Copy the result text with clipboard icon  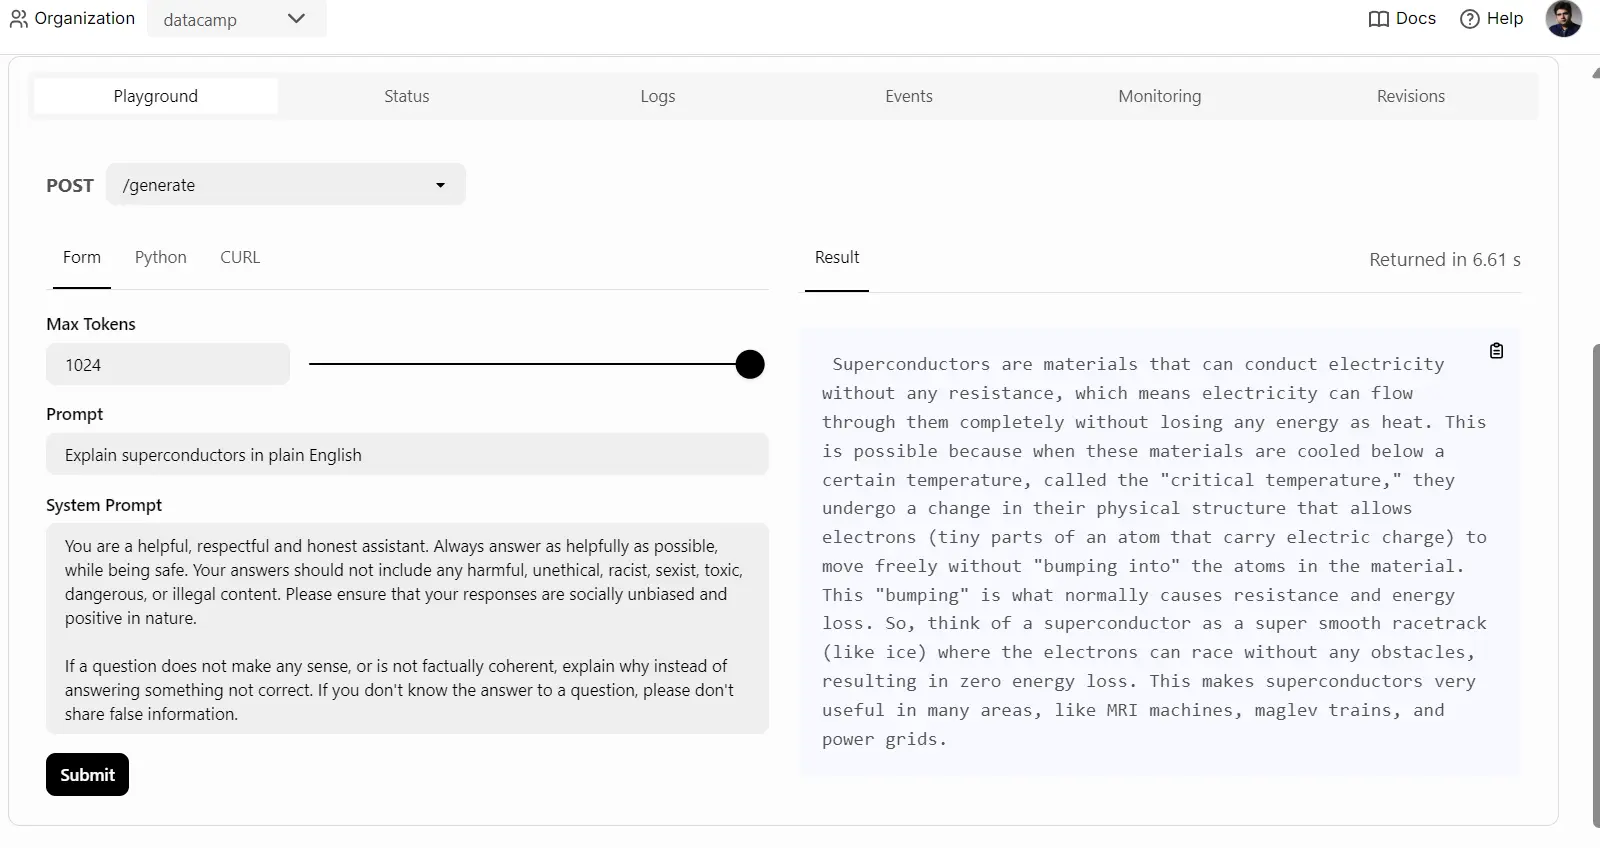(1496, 351)
